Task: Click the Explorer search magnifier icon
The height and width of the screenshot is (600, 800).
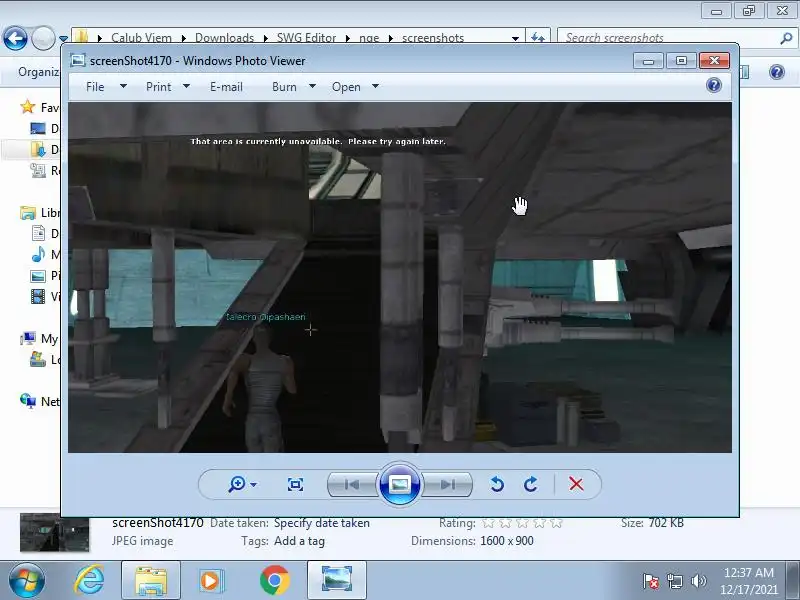Action: [786, 38]
